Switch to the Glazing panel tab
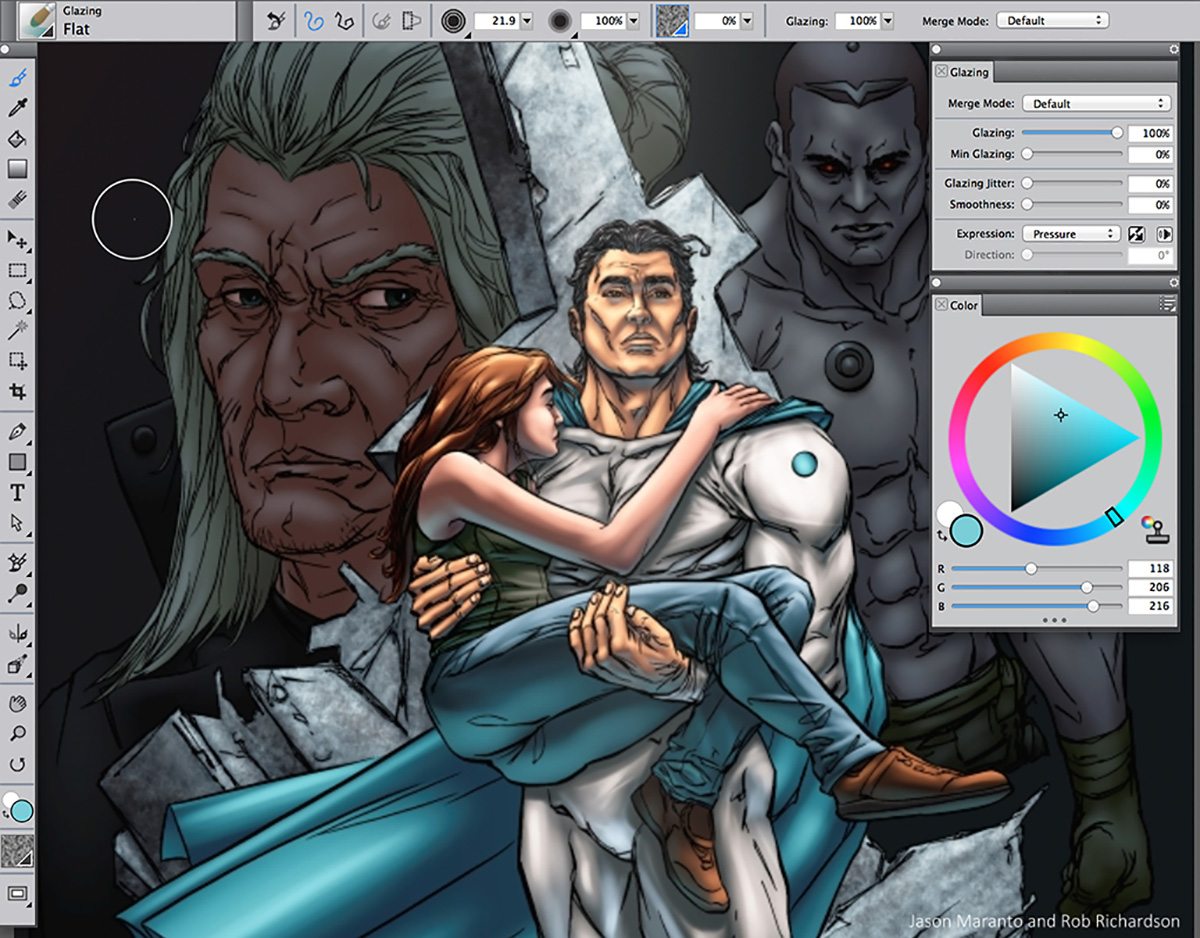1200x938 pixels. (x=968, y=72)
